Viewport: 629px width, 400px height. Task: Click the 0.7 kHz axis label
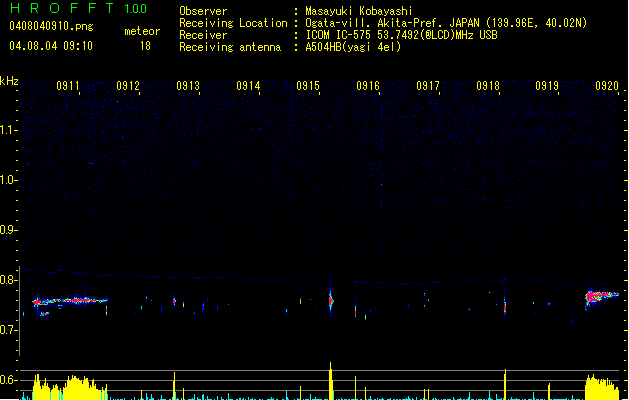point(8,330)
